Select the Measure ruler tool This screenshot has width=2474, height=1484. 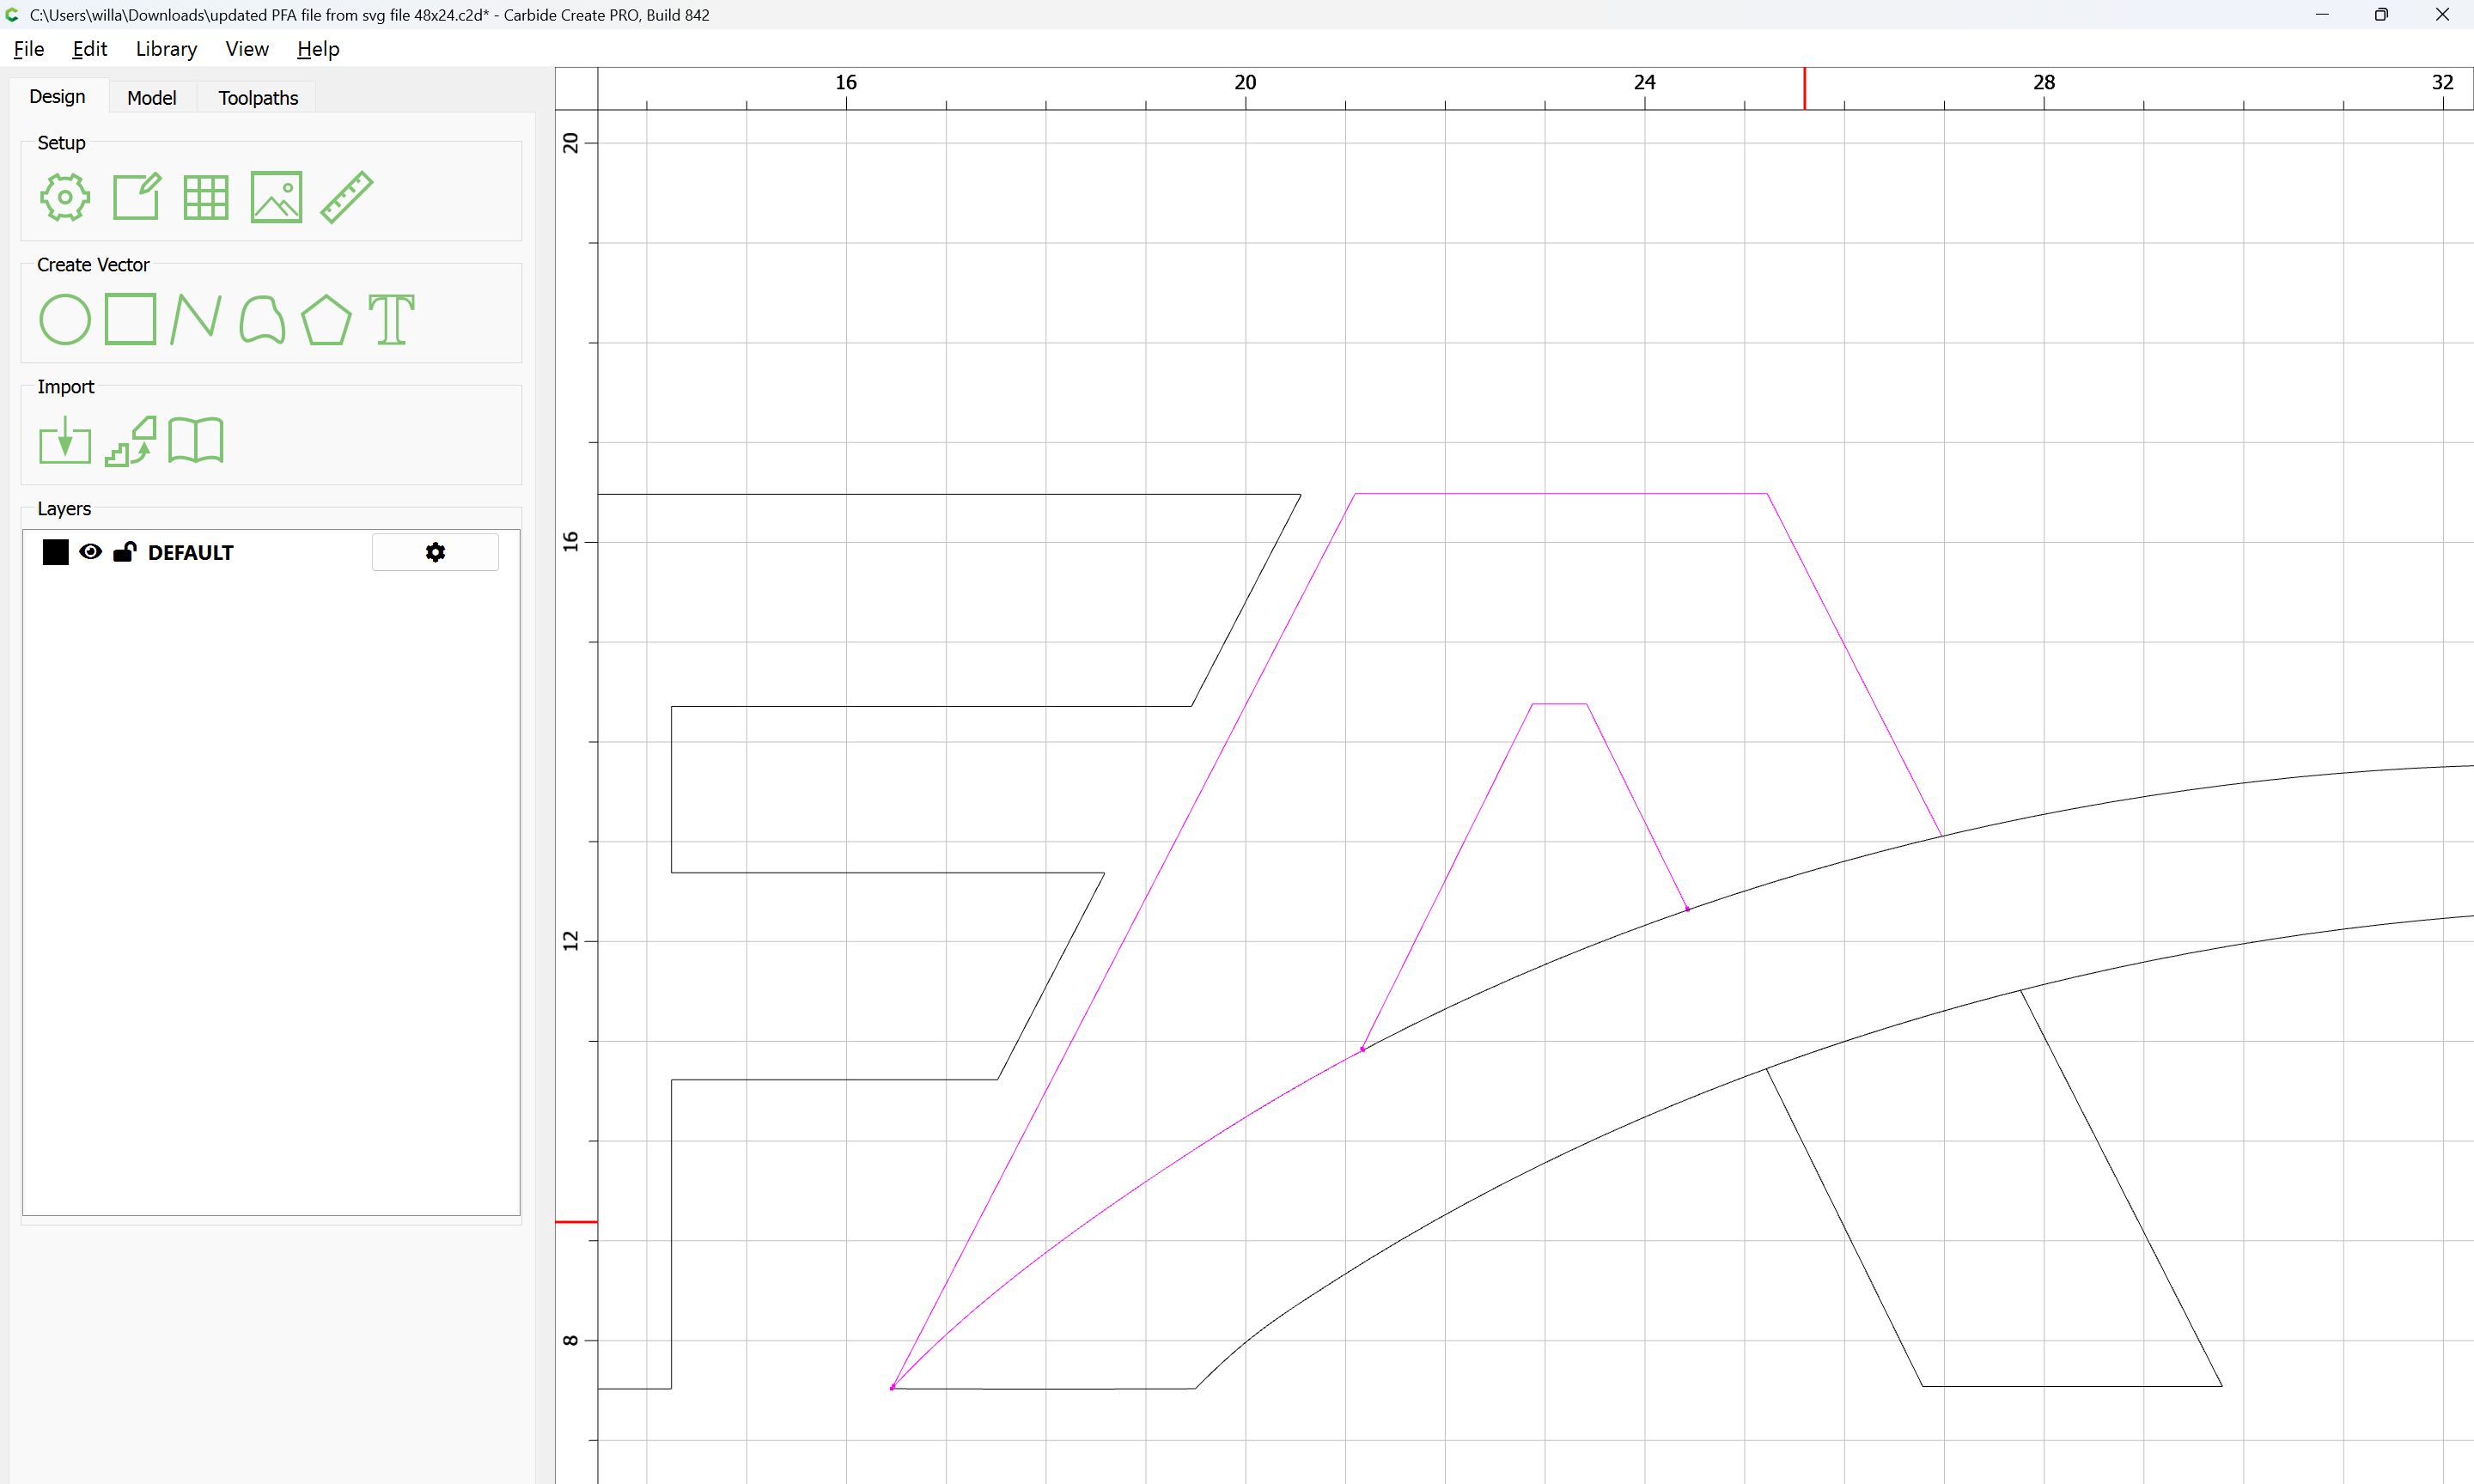click(x=347, y=197)
